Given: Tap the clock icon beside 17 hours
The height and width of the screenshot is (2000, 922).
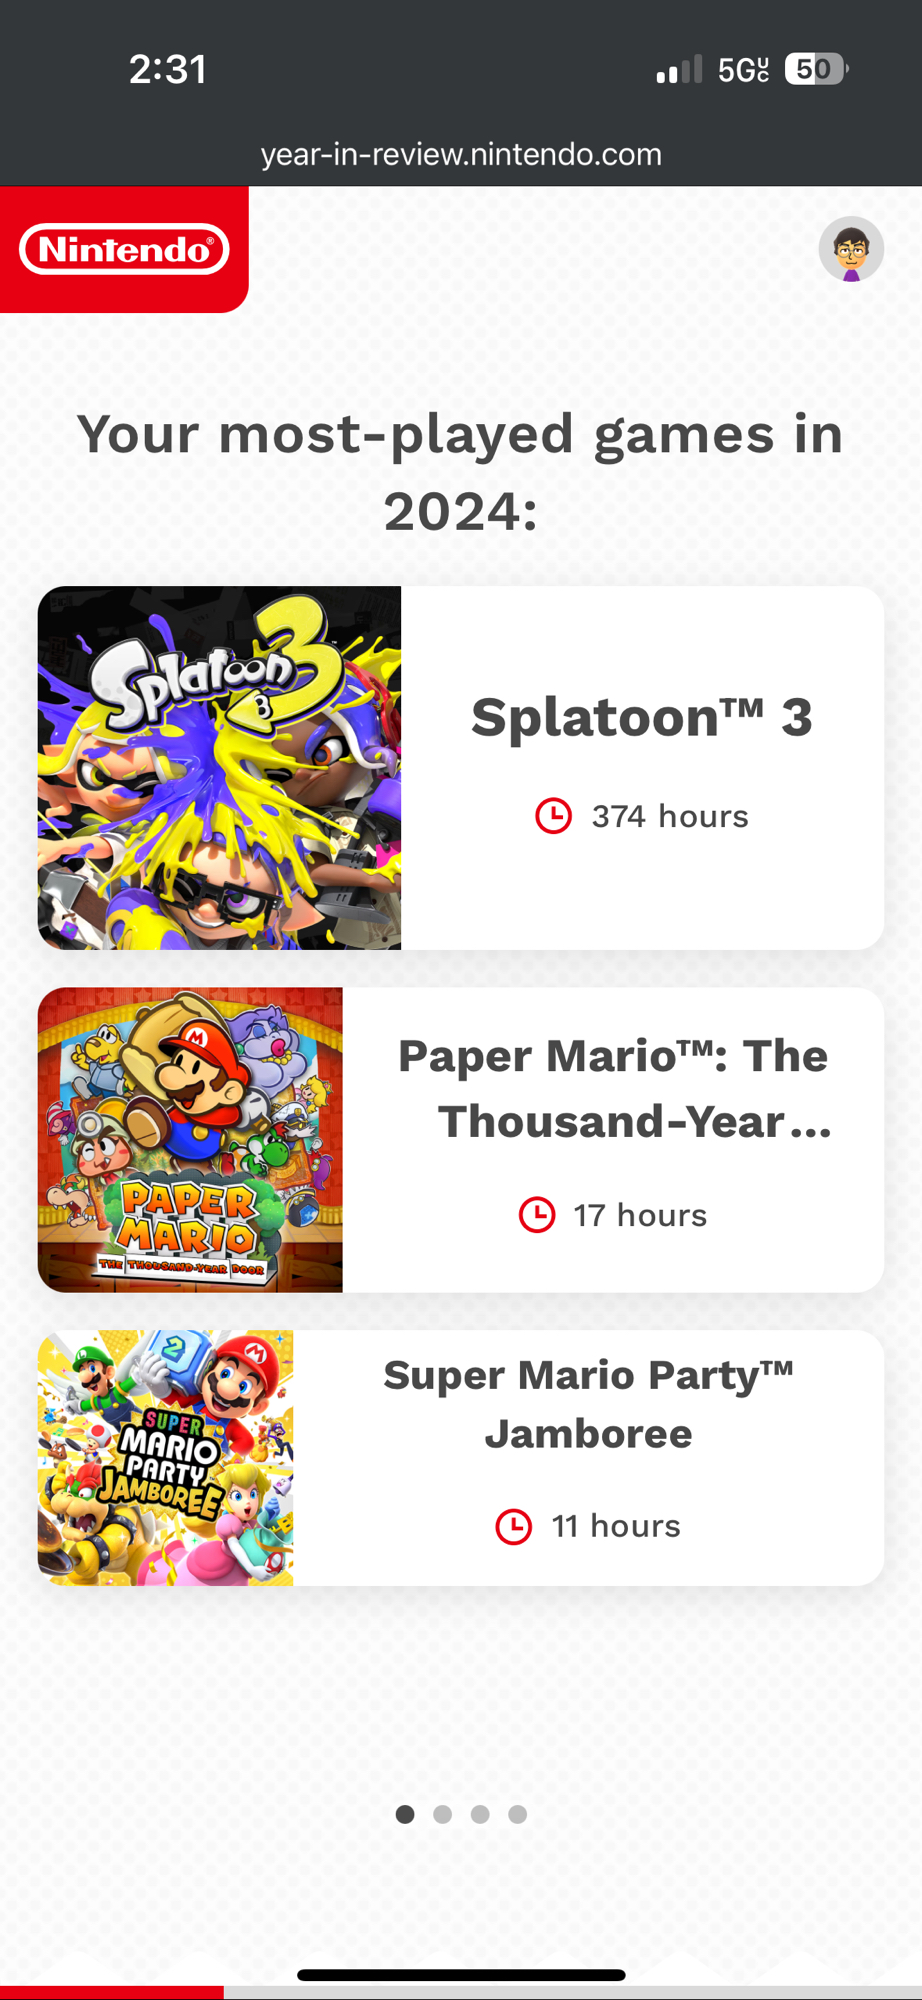Looking at the screenshot, I should tap(537, 1215).
